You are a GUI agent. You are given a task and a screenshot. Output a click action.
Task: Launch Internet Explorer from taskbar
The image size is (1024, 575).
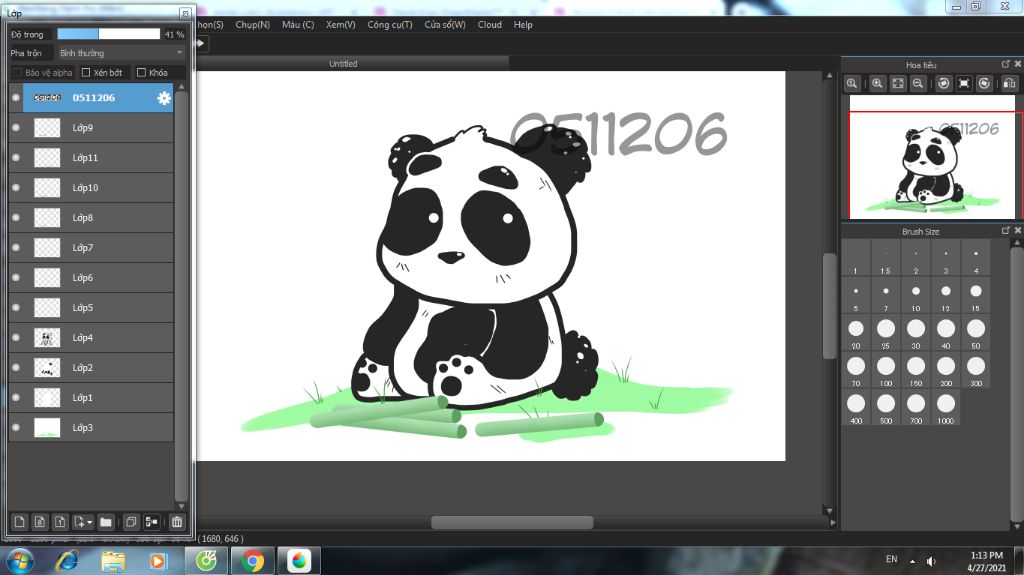(x=67, y=561)
